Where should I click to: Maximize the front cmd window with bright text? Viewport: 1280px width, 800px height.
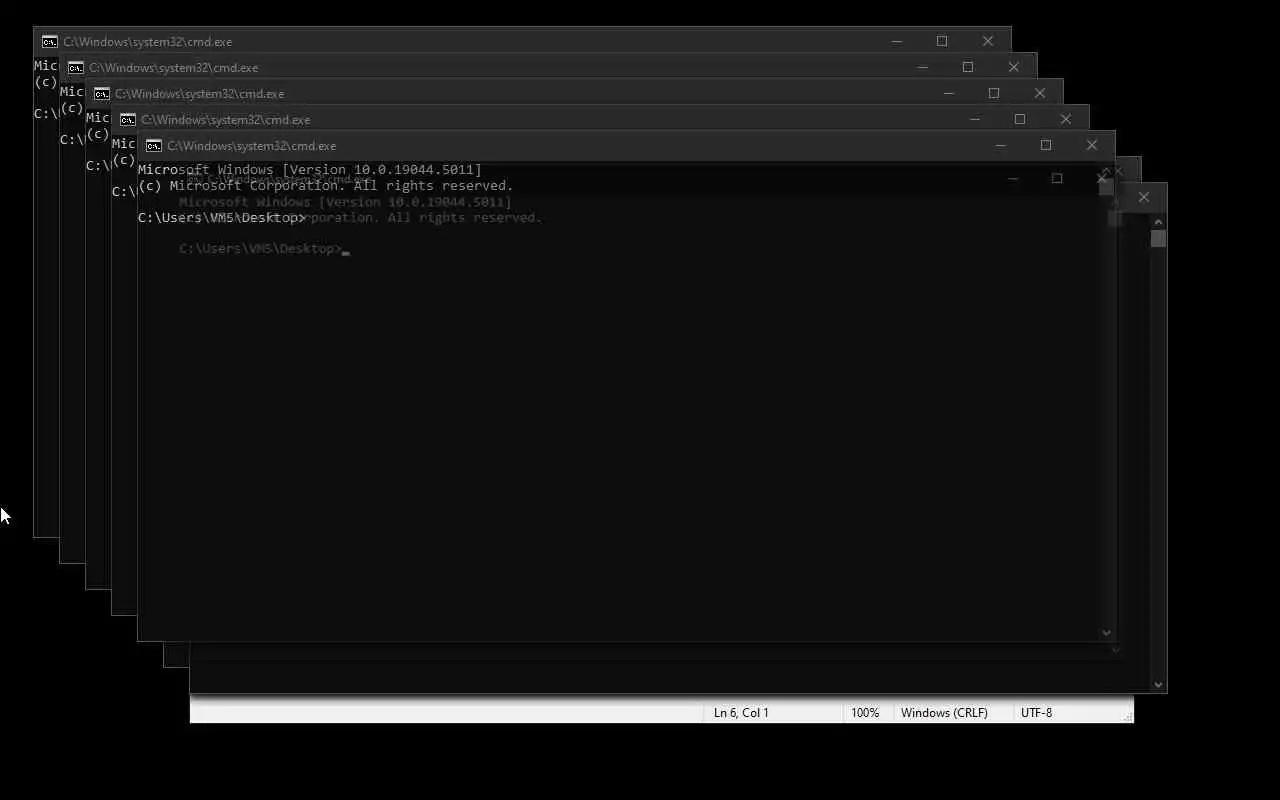point(1046,146)
